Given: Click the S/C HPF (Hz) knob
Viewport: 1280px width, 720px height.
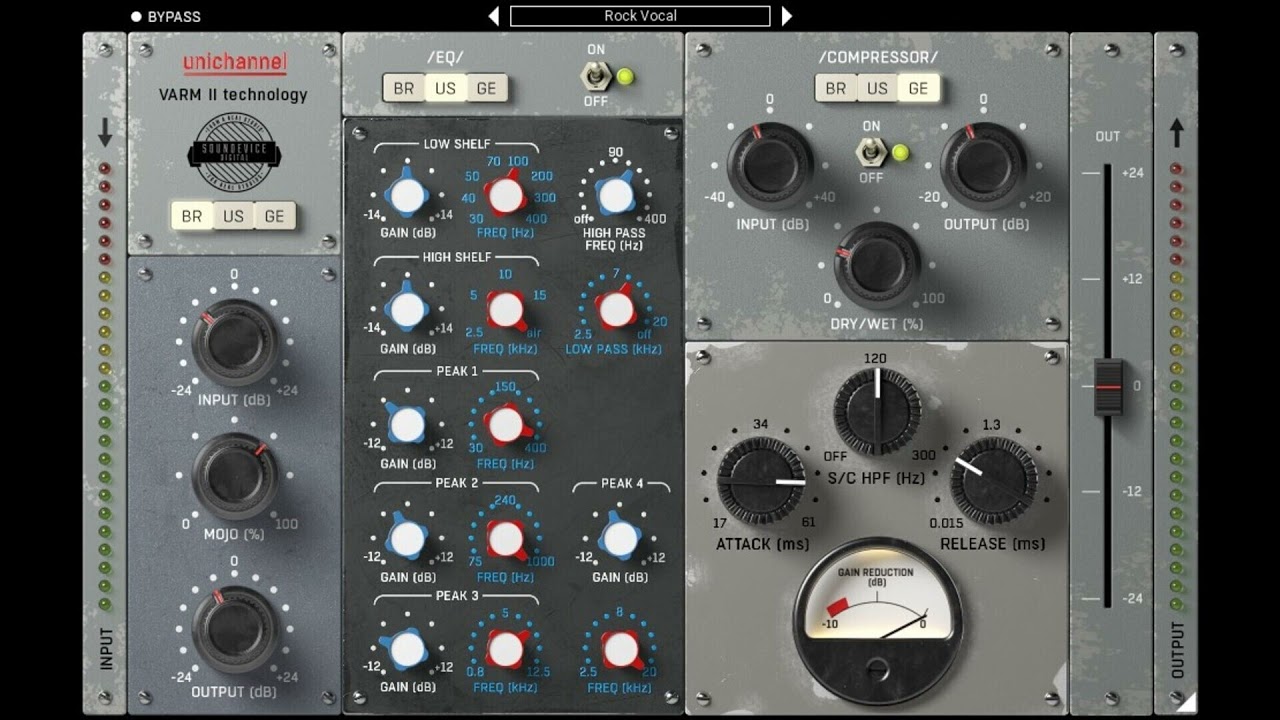Looking at the screenshot, I should [x=877, y=411].
